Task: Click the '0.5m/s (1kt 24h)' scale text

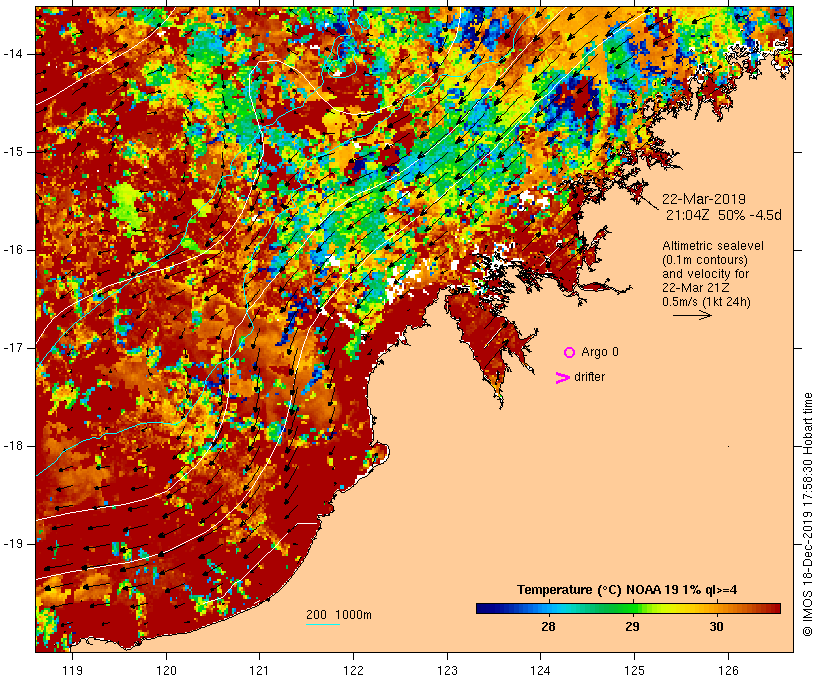Action: point(706,302)
